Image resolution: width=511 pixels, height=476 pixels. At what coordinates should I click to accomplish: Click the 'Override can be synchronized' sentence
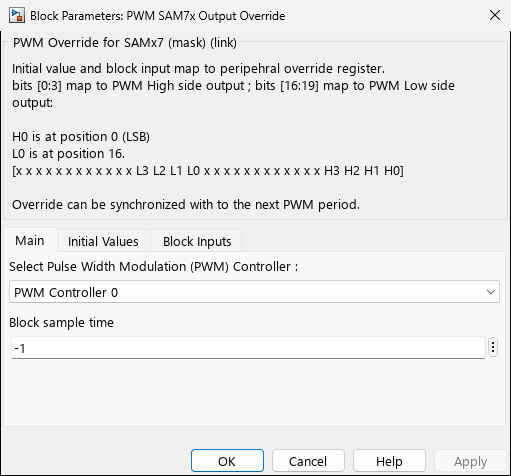[x=186, y=205]
